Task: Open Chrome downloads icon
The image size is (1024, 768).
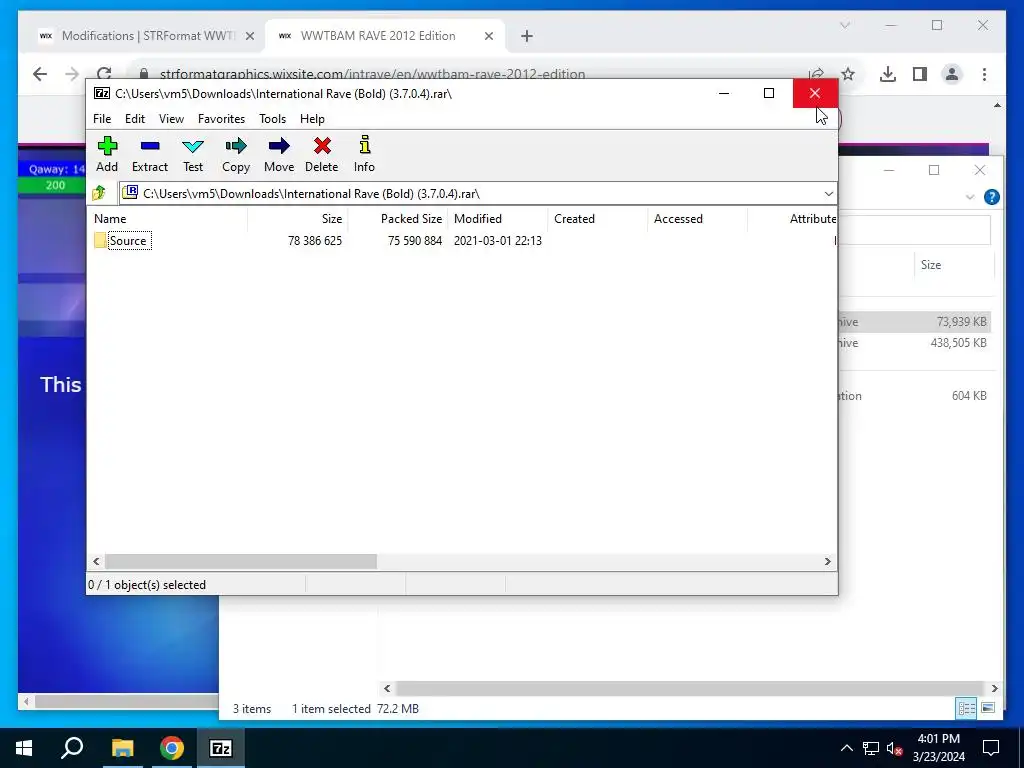Action: (x=888, y=74)
